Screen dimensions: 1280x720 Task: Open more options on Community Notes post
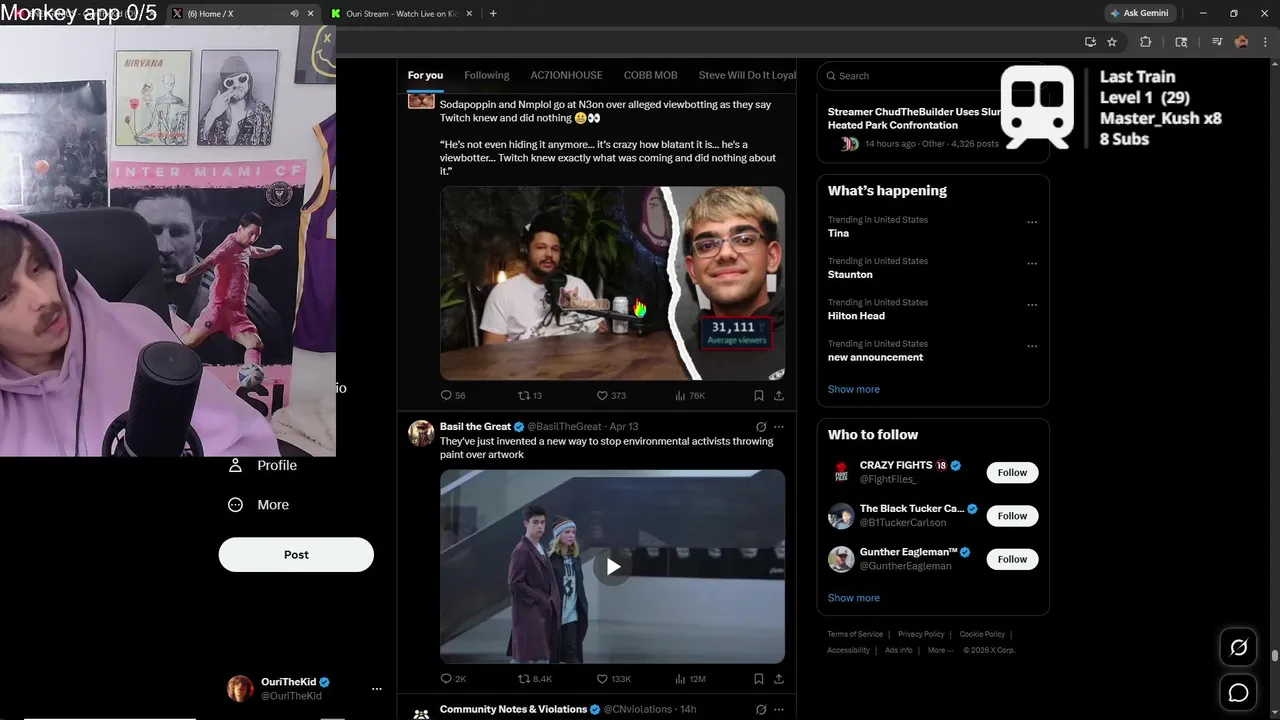coord(779,710)
